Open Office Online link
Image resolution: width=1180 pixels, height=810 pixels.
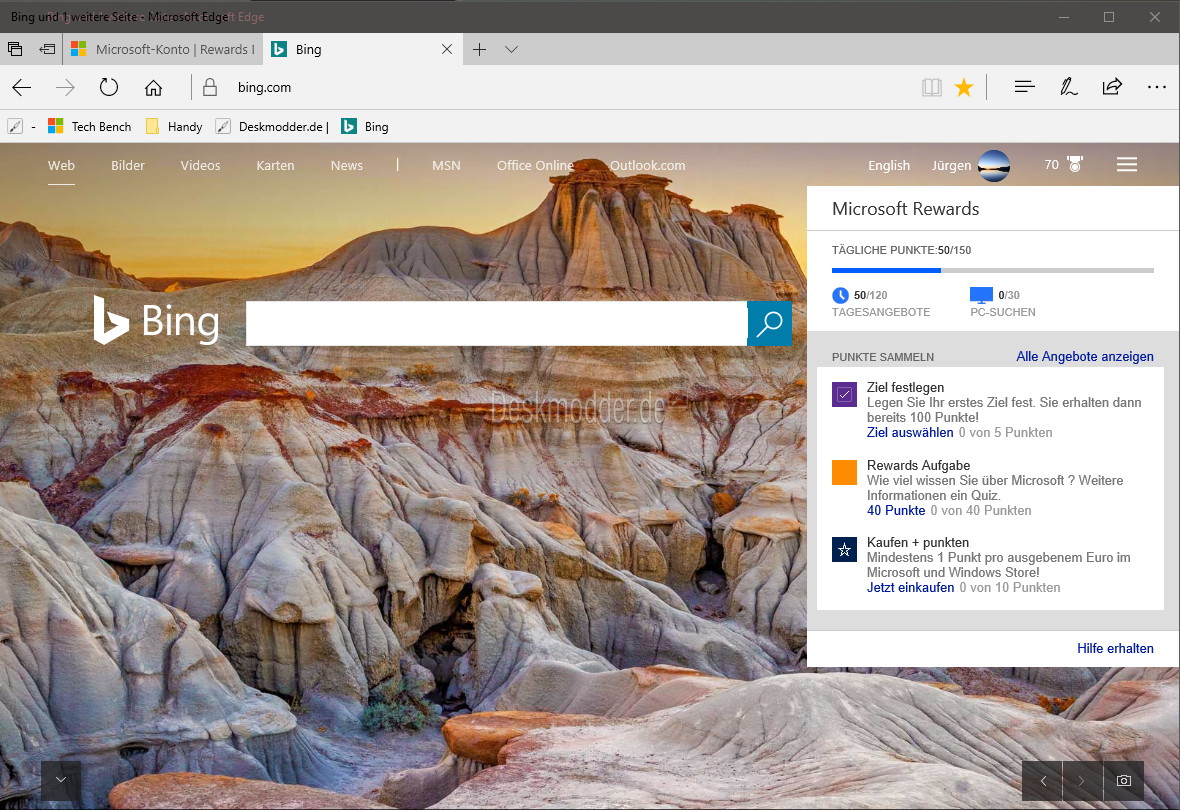pyautogui.click(x=535, y=166)
